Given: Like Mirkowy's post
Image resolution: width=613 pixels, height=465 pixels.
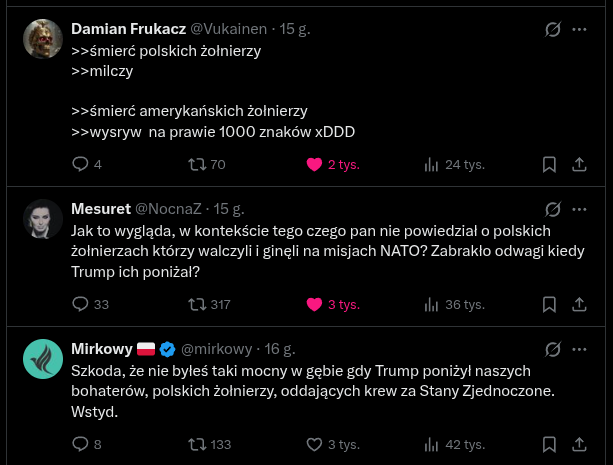Looking at the screenshot, I should pos(314,444).
